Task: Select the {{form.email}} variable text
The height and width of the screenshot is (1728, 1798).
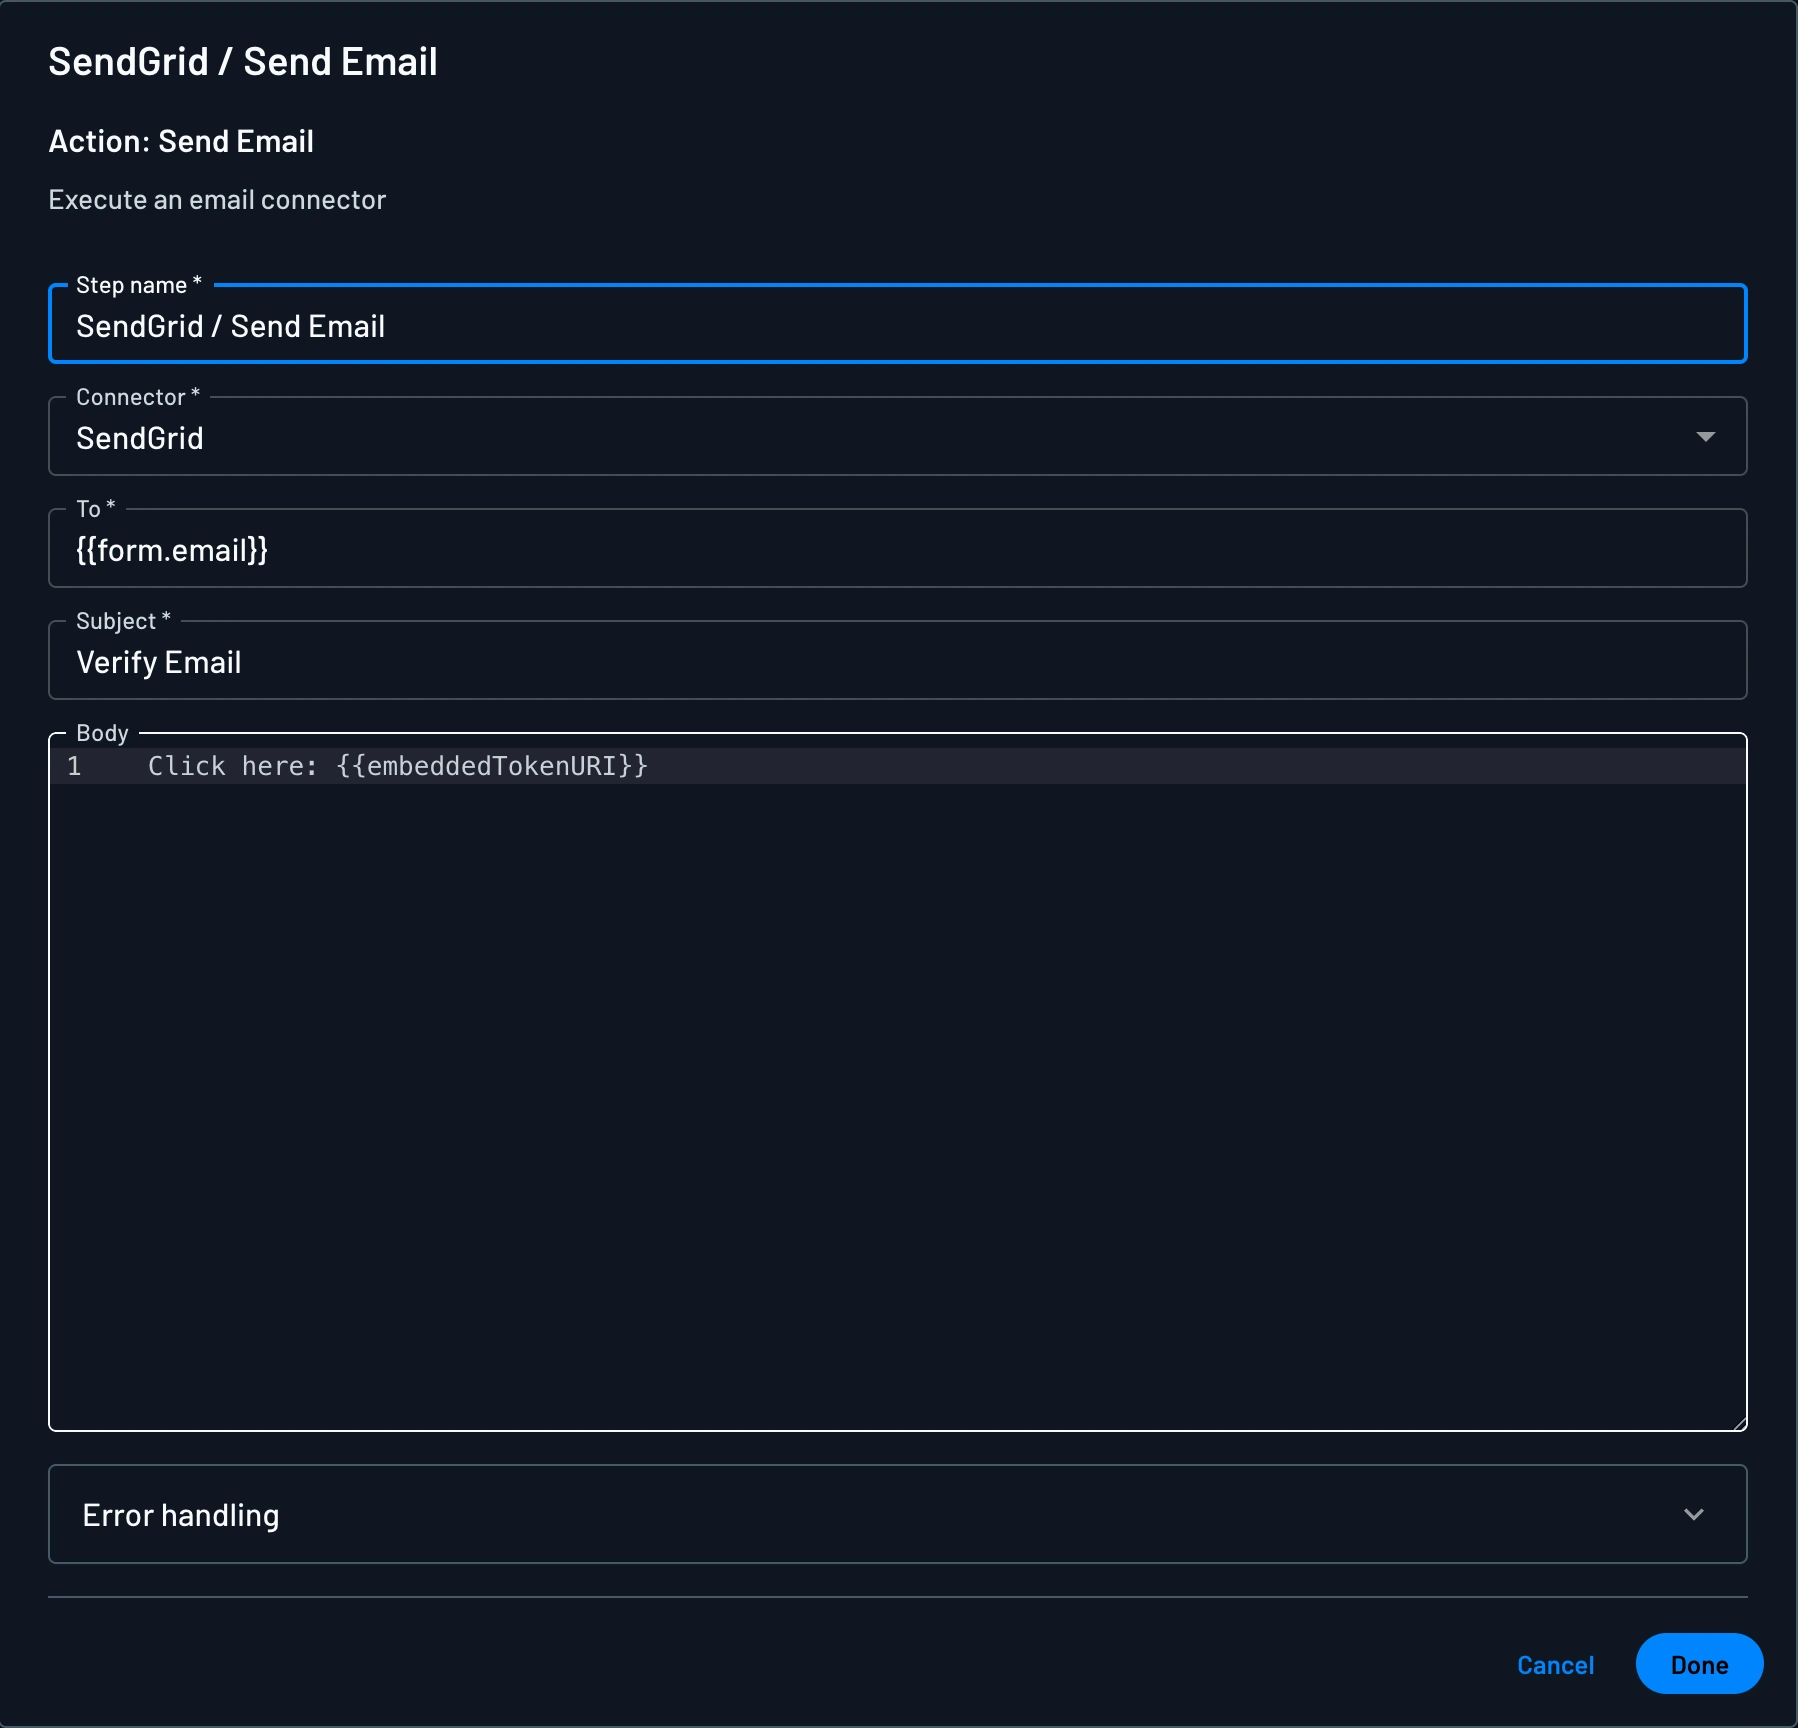Action: pos(172,549)
